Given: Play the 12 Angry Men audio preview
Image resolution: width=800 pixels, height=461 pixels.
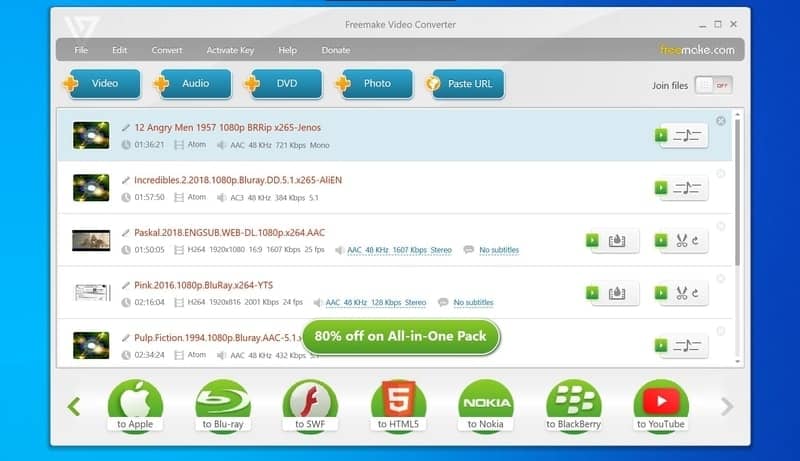Looking at the screenshot, I should 661,135.
